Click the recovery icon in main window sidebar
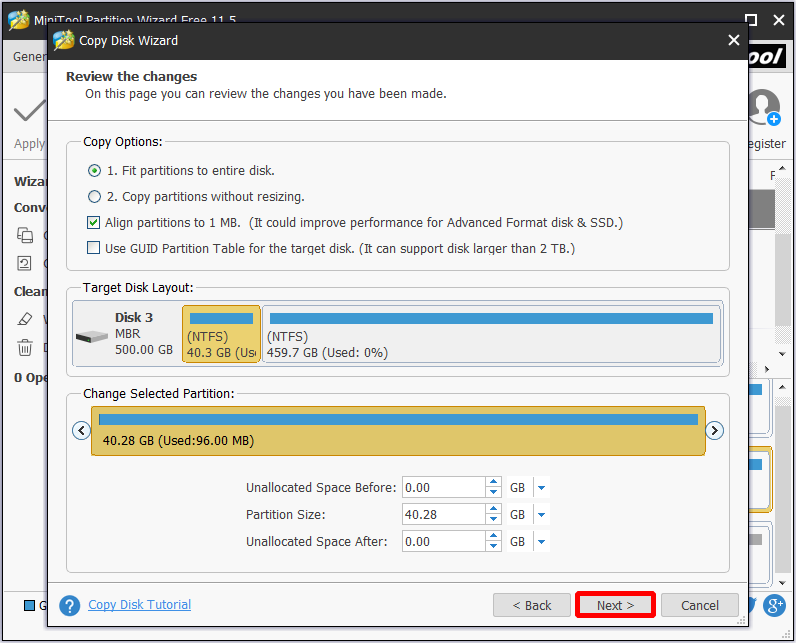Viewport: 796px width, 643px height. click(x=24, y=263)
